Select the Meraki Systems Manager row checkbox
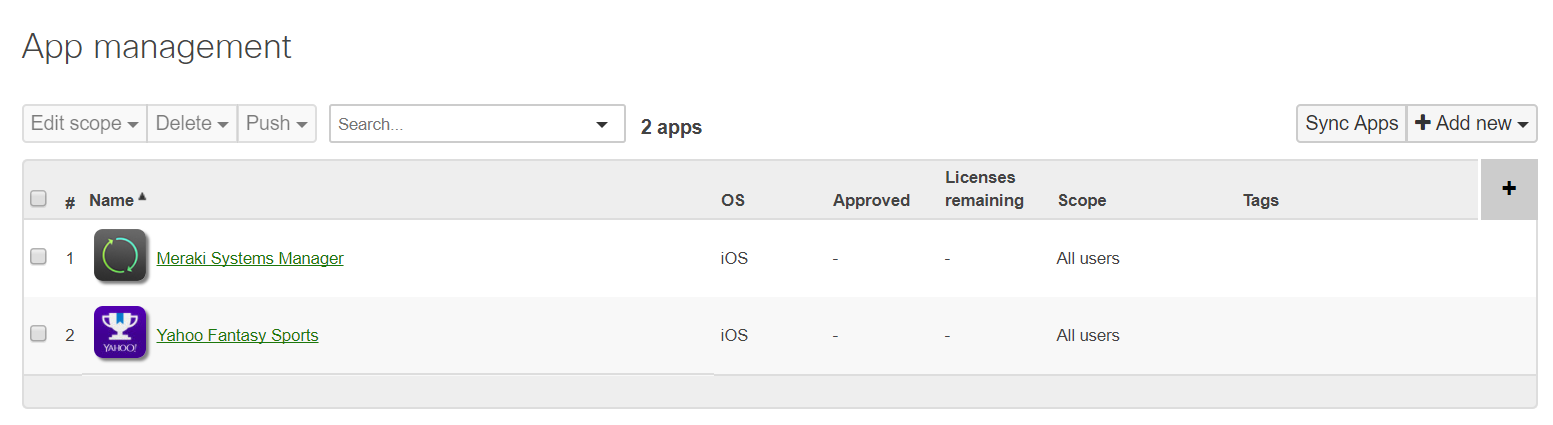This screenshot has height=425, width=1553. click(38, 257)
